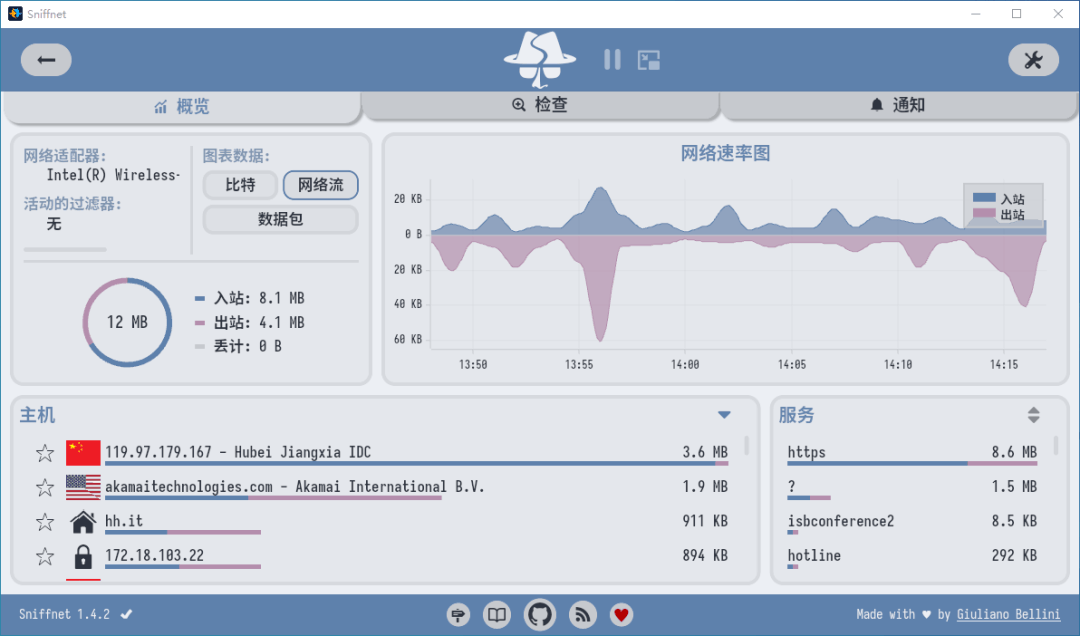Open the Giuliano Bellini link
The image size is (1080, 636).
click(x=1008, y=614)
